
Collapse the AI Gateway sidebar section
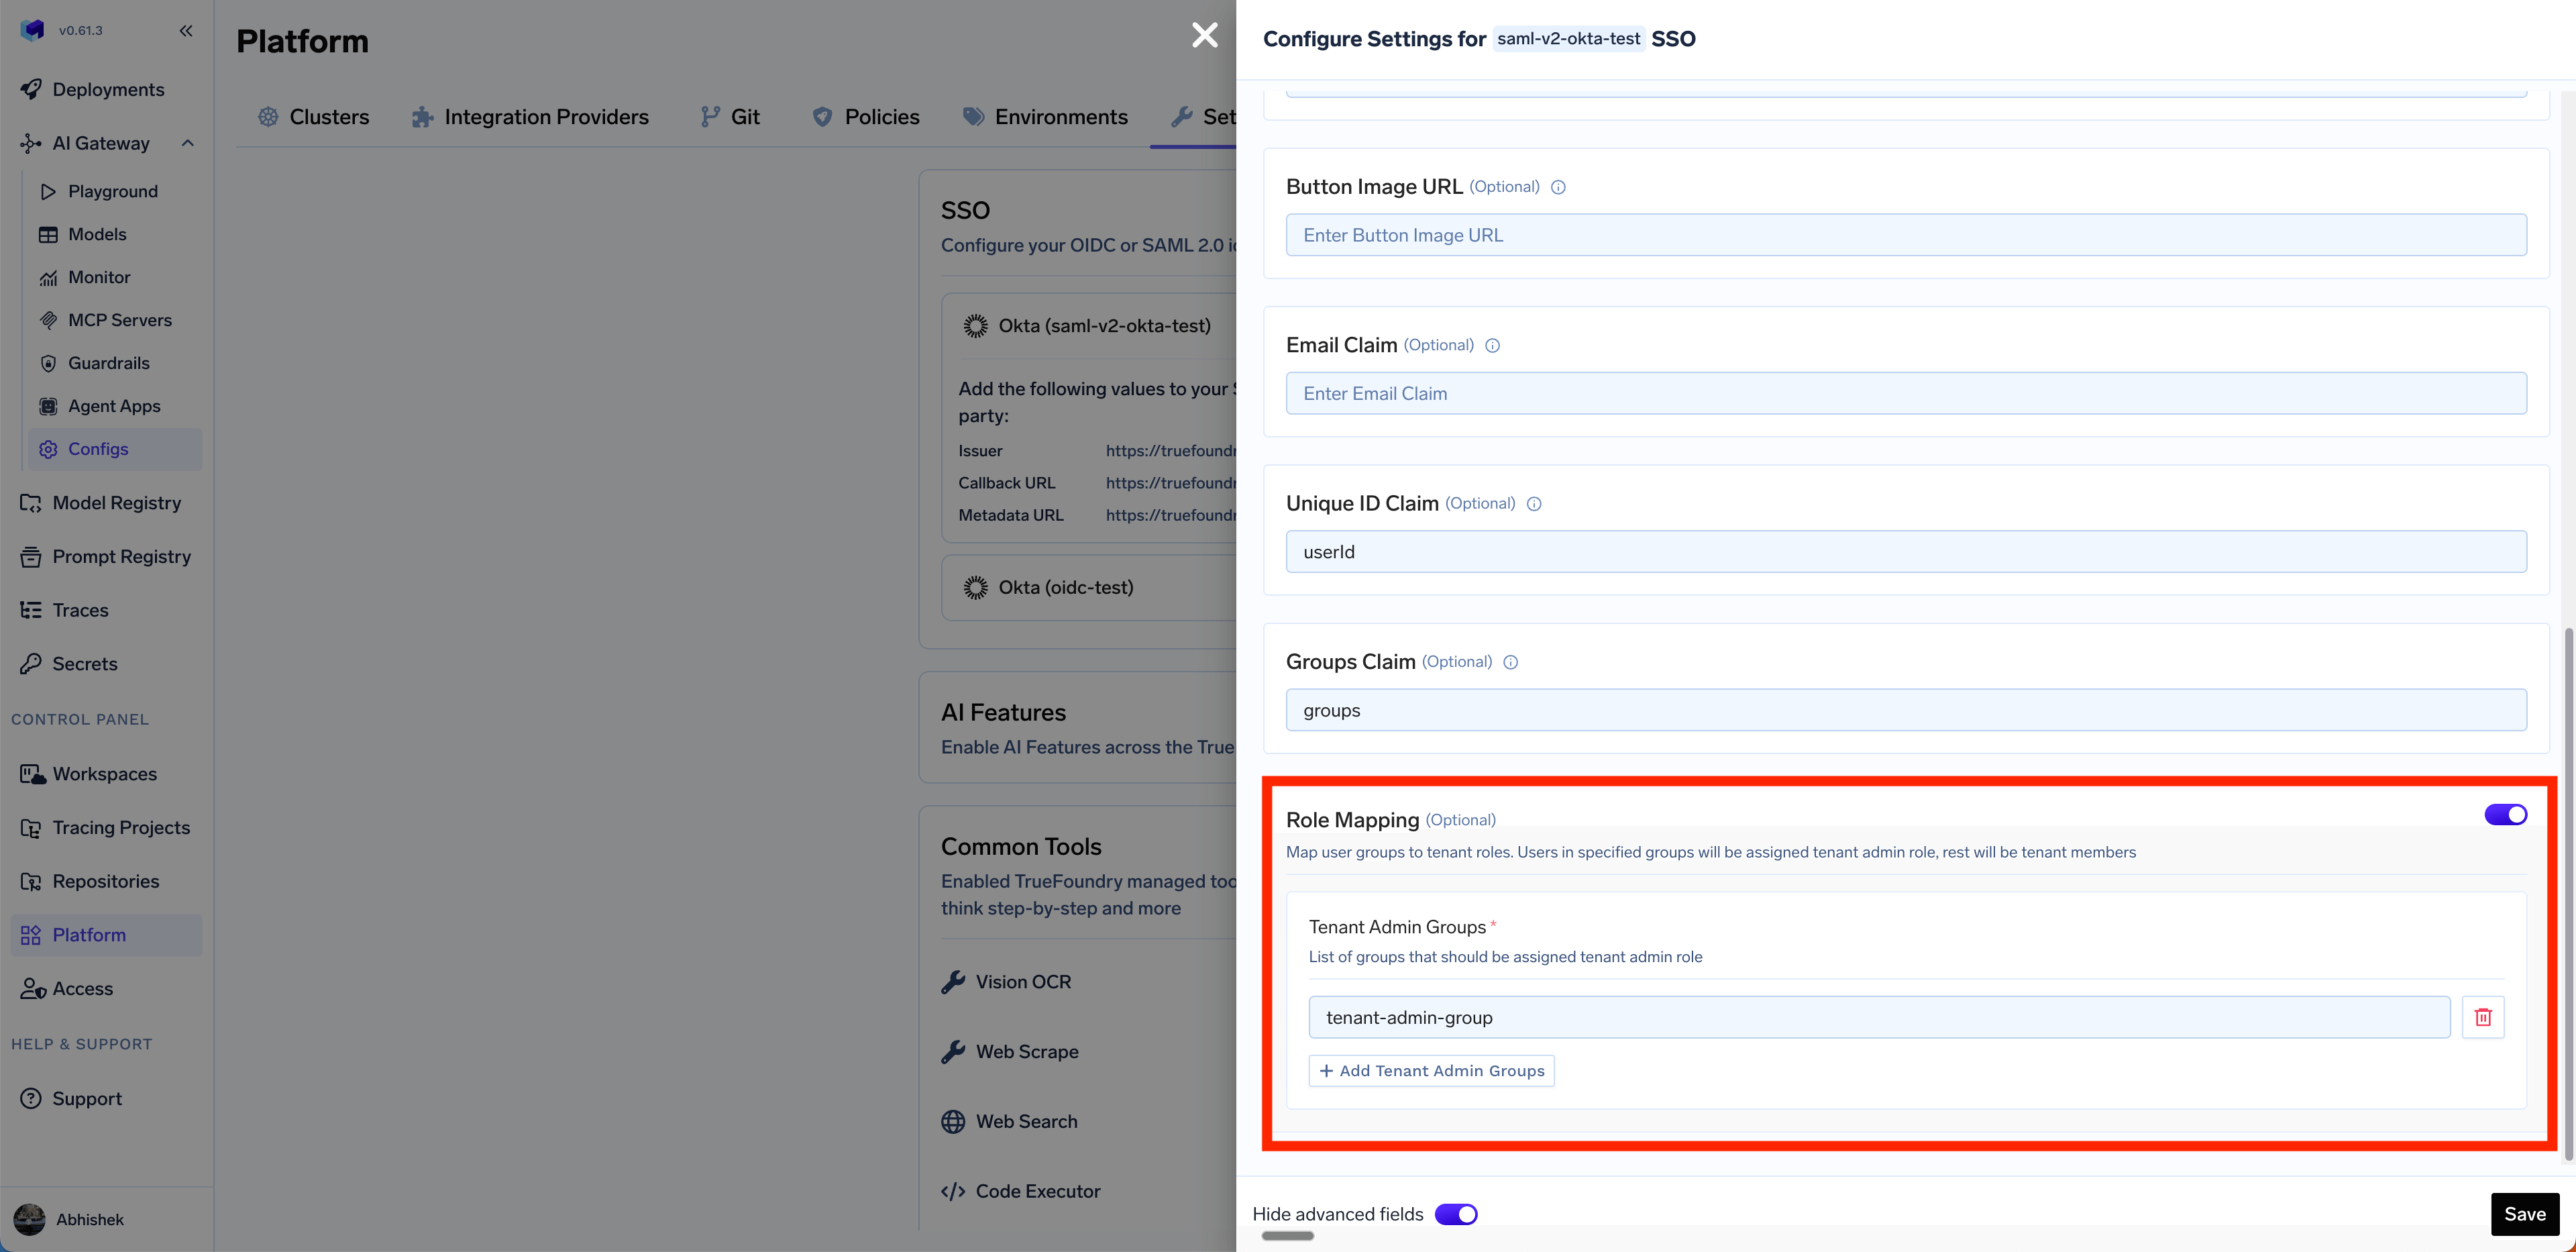(x=187, y=143)
